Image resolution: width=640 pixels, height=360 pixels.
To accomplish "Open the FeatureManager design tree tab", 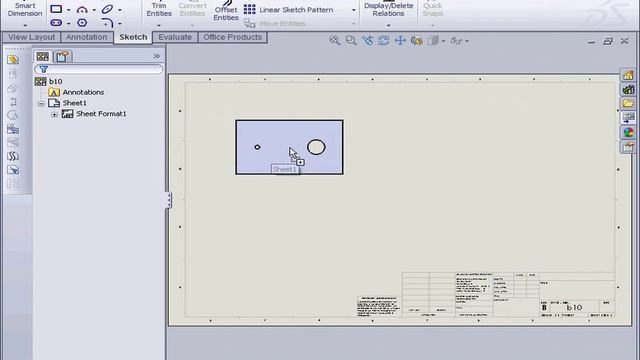I will pos(43,56).
